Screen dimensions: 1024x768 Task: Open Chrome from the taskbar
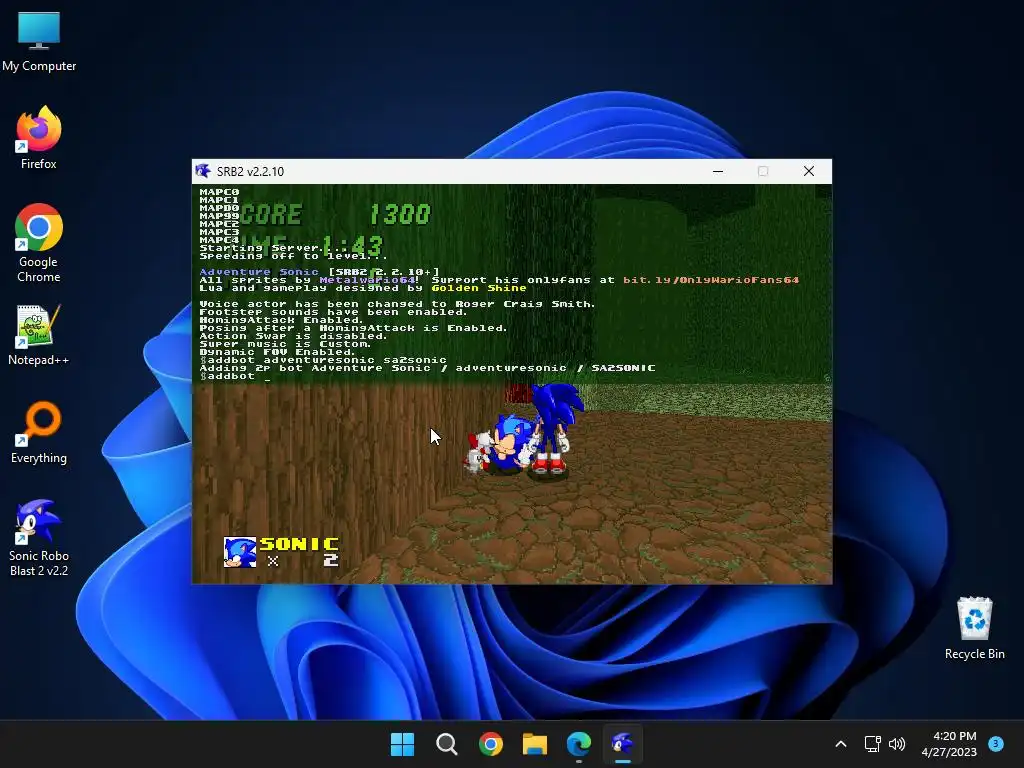point(490,744)
